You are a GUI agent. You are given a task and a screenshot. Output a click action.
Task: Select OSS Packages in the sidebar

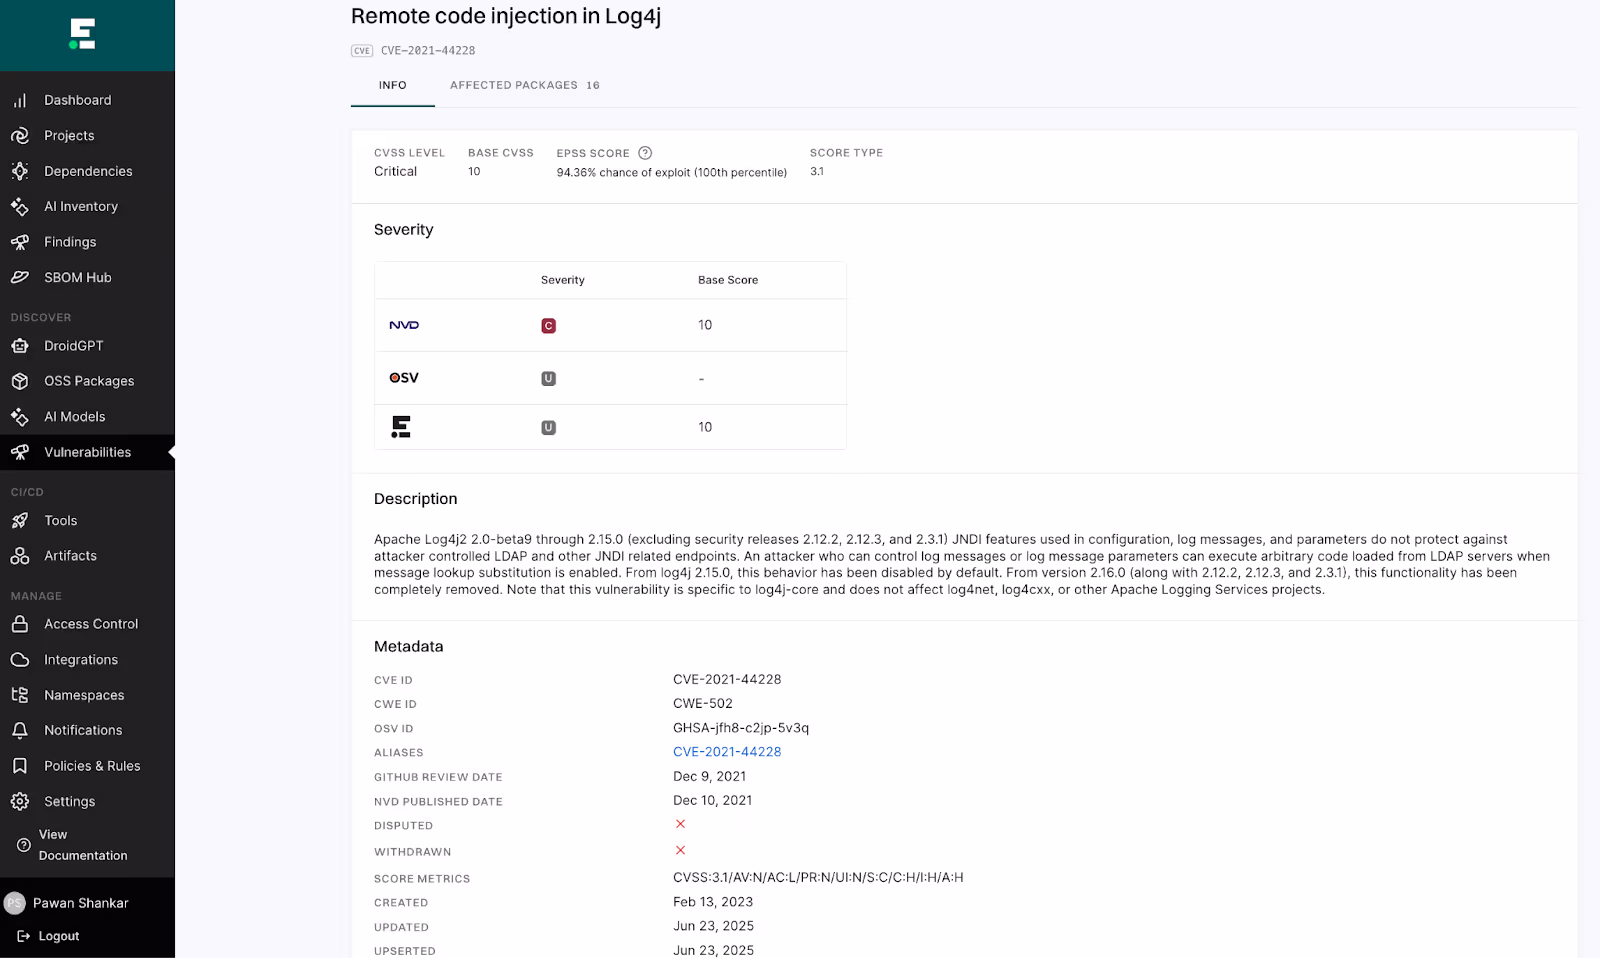87,381
